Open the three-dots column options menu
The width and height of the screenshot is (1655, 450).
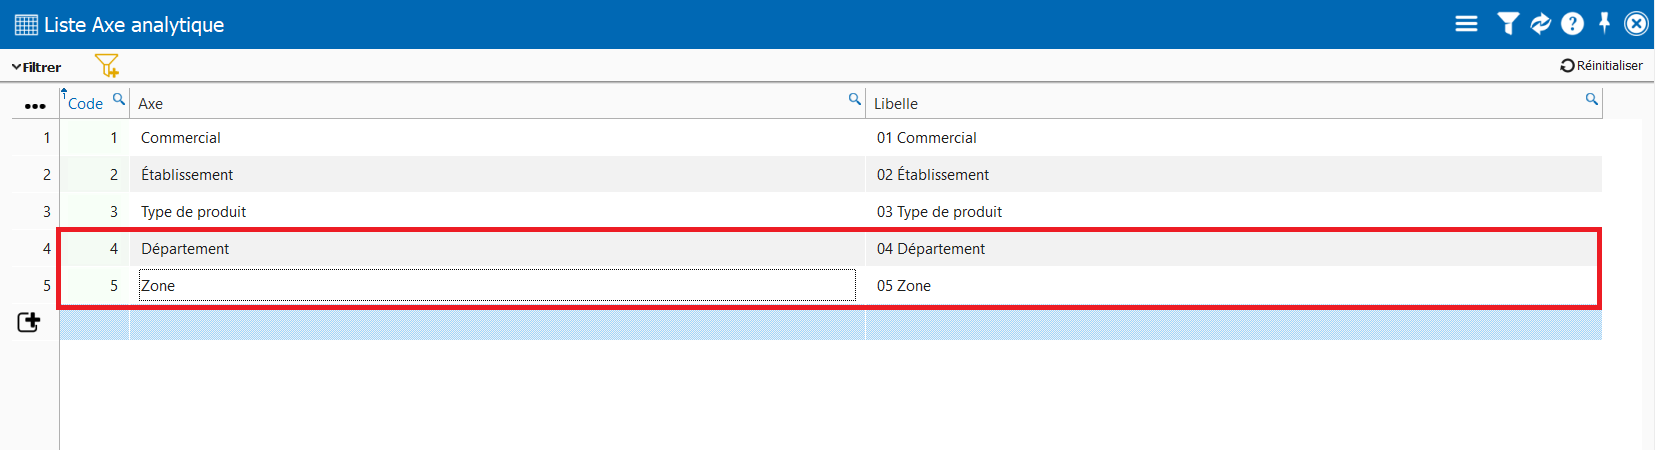[x=35, y=105]
